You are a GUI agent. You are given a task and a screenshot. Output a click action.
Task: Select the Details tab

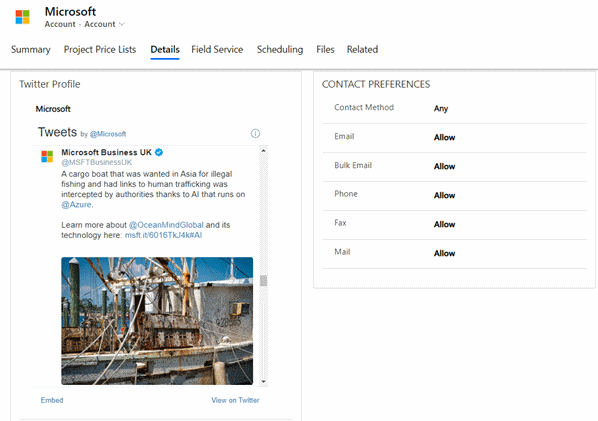click(165, 50)
